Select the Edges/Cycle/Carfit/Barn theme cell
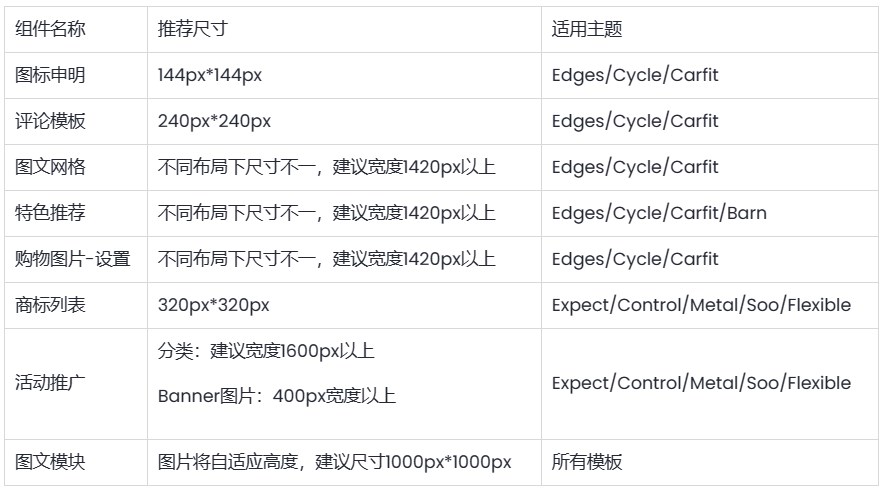881x490 pixels. (659, 213)
